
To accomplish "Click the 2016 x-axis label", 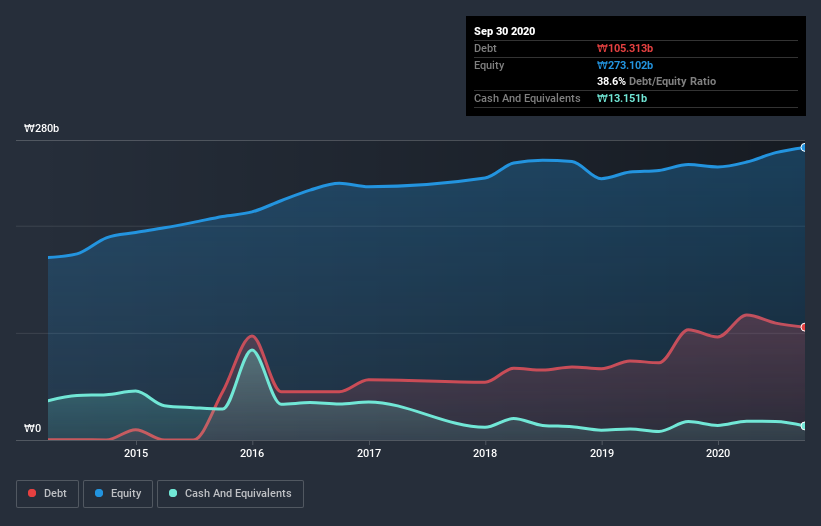I will 252,453.
